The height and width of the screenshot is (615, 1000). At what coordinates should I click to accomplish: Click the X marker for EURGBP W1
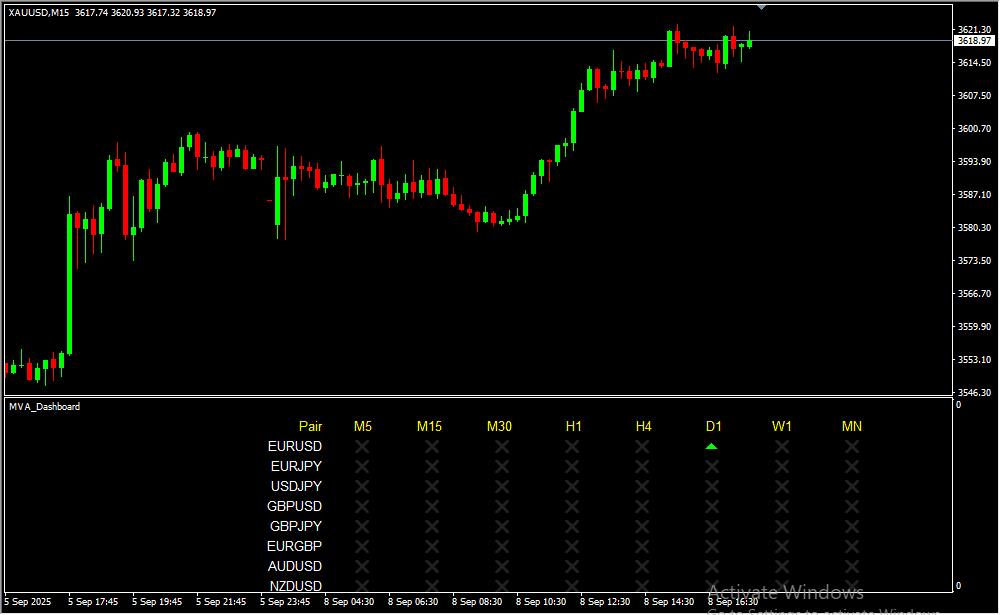coord(782,546)
